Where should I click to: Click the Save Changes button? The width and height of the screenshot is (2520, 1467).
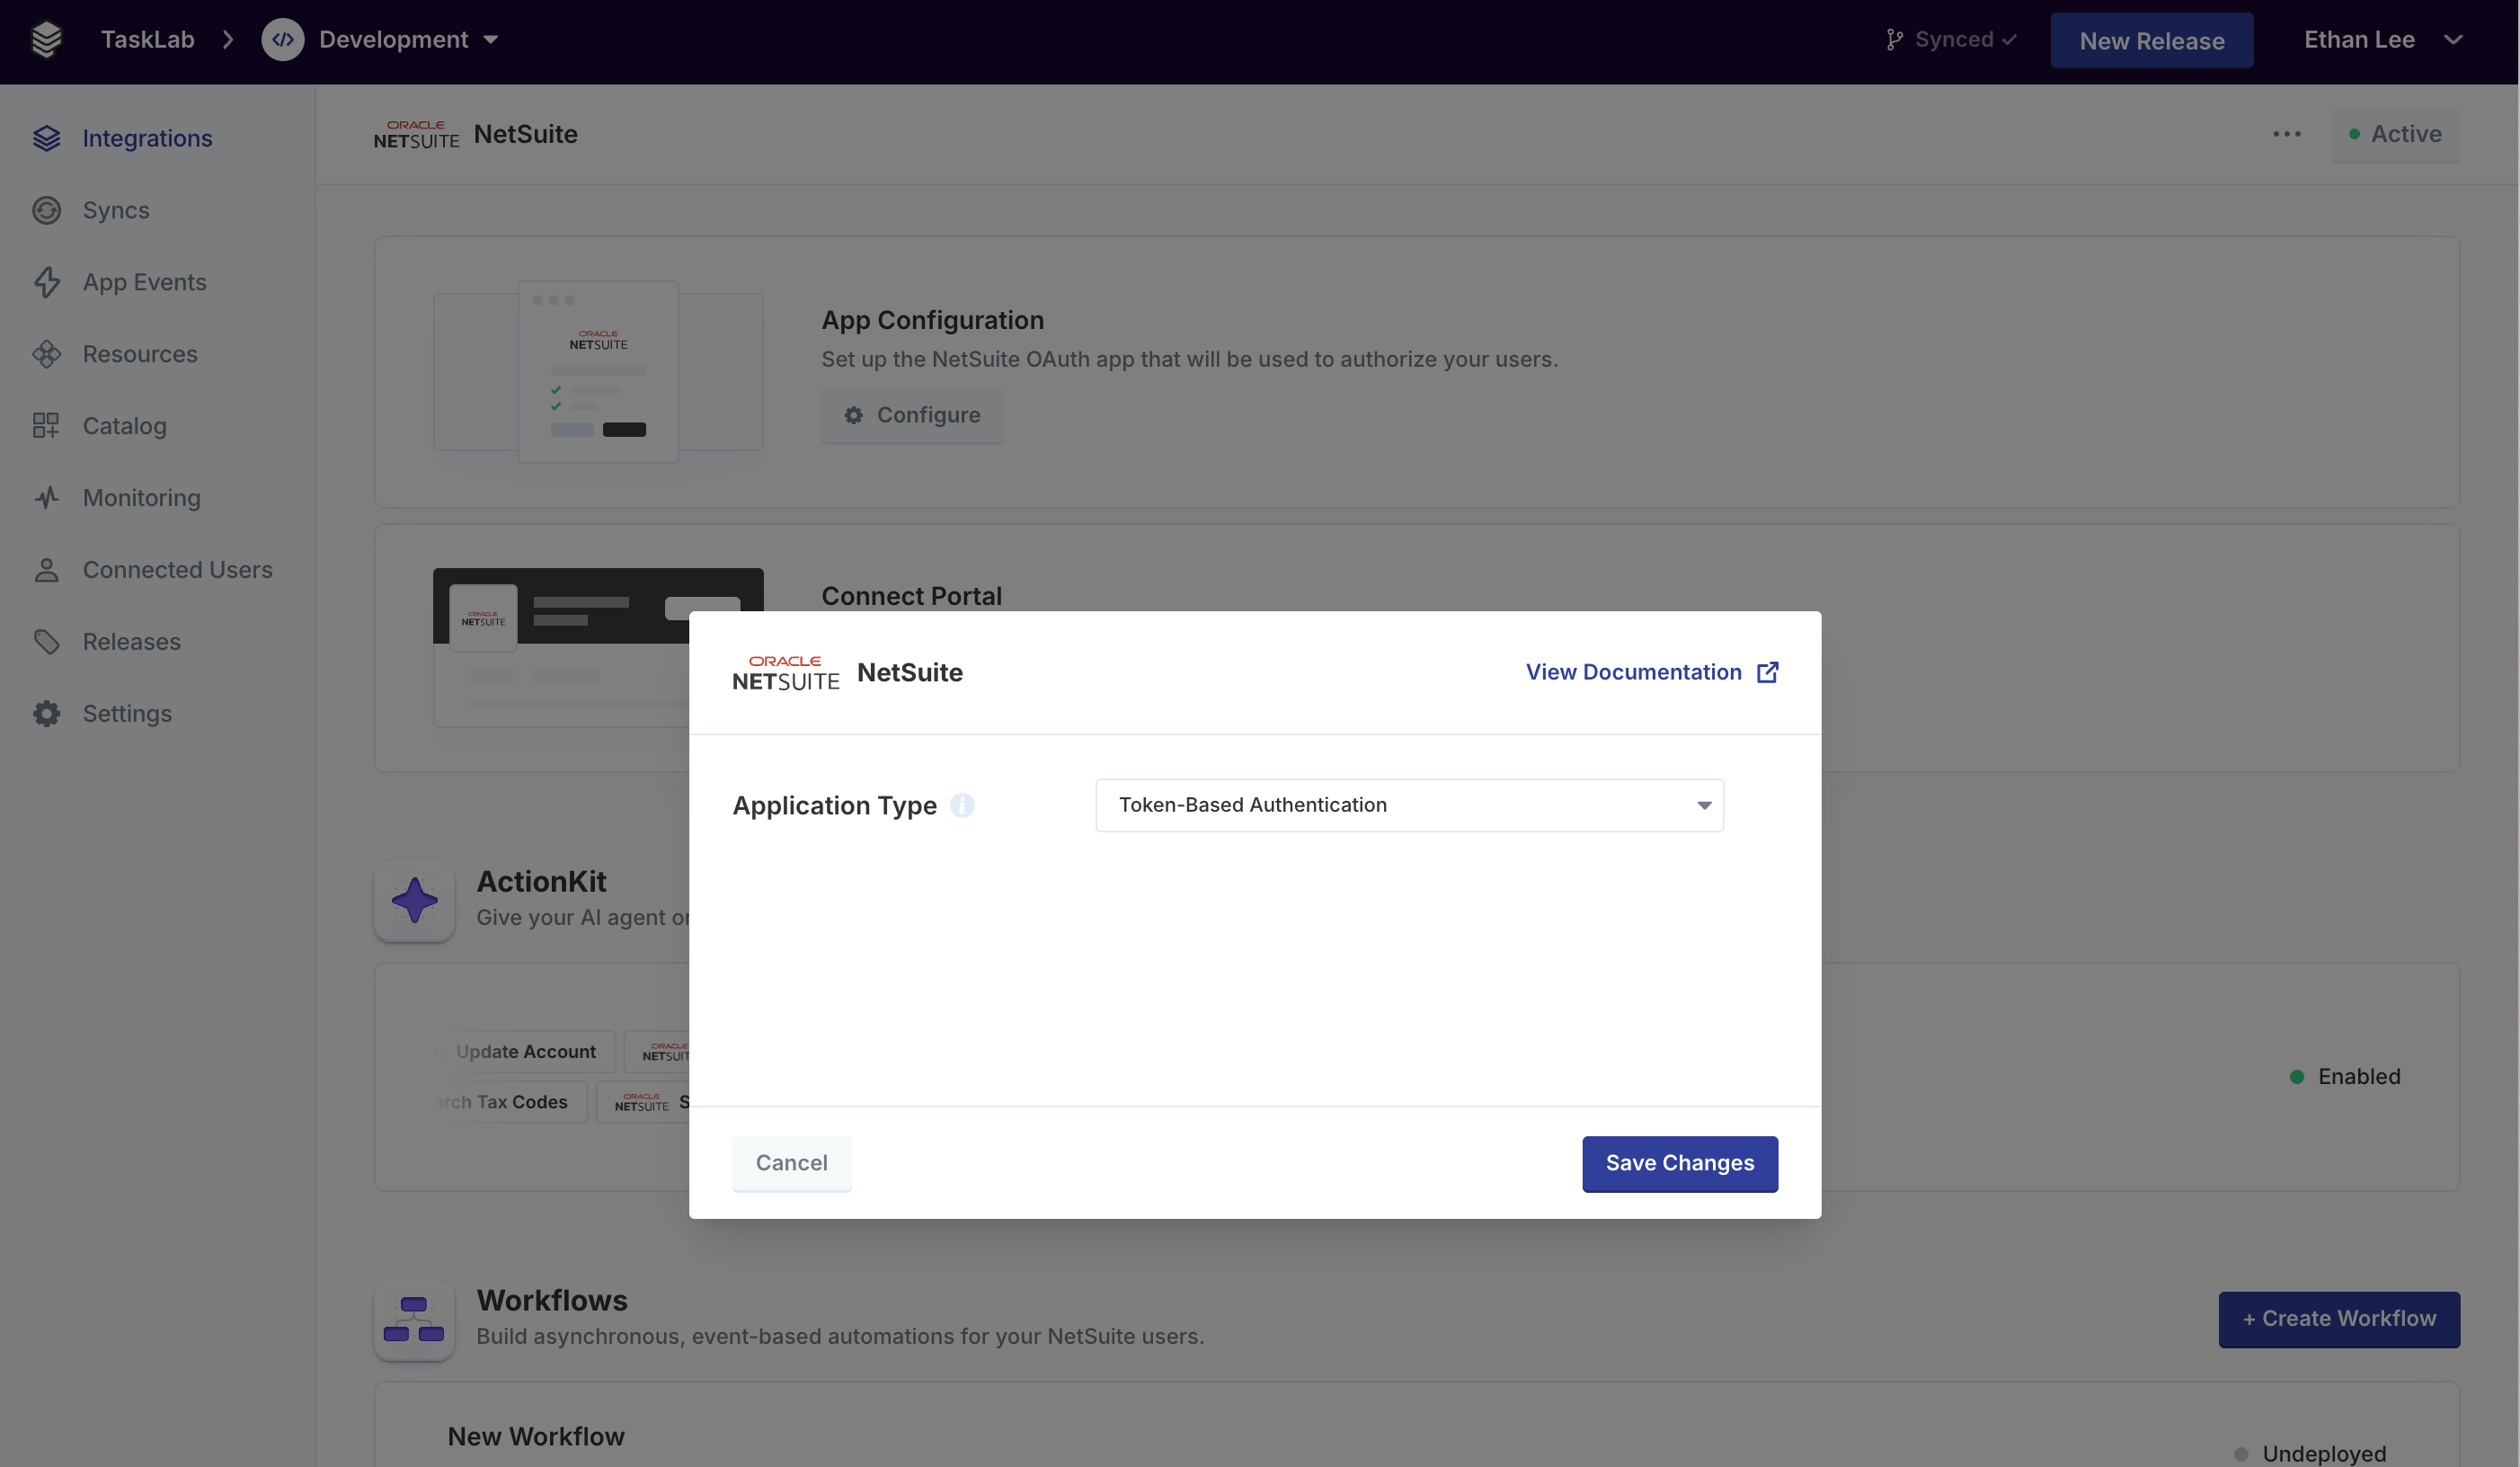[x=1680, y=1163]
